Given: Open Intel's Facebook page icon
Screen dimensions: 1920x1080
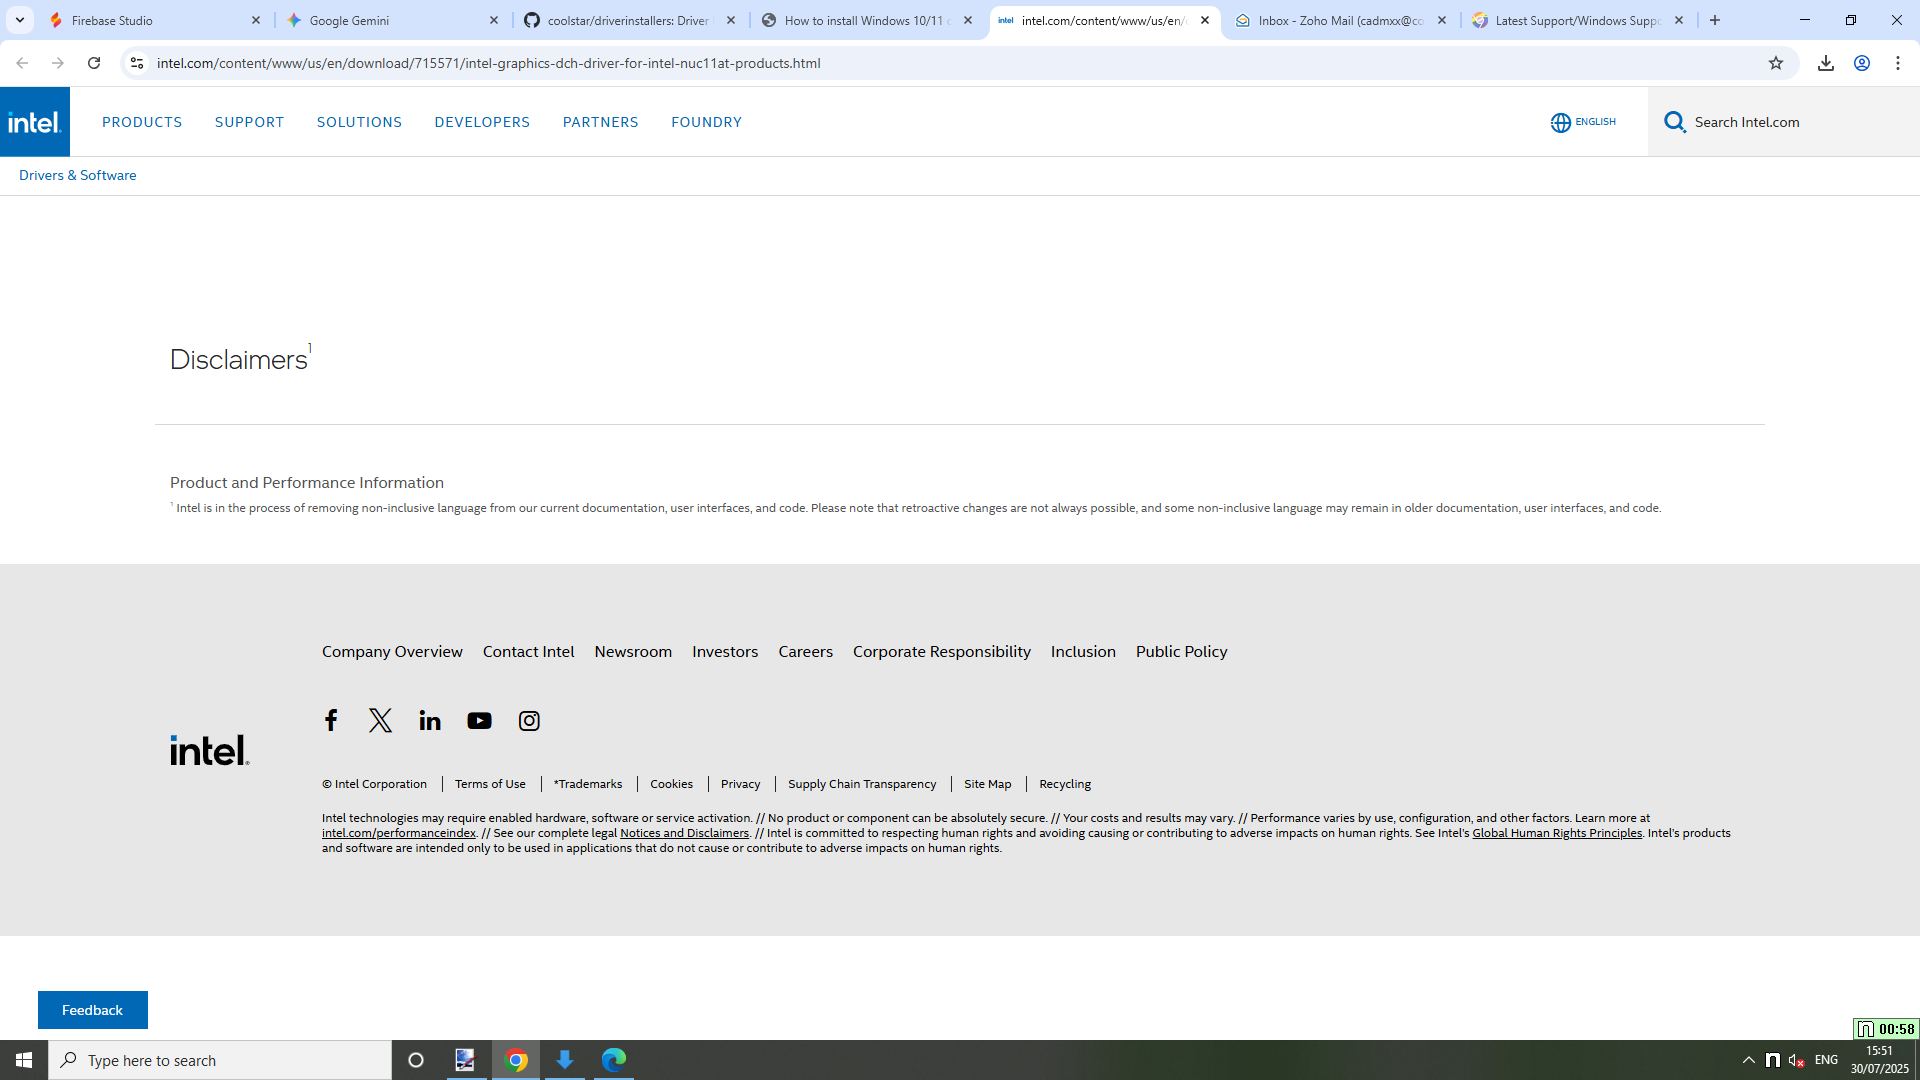Looking at the screenshot, I should tap(331, 720).
